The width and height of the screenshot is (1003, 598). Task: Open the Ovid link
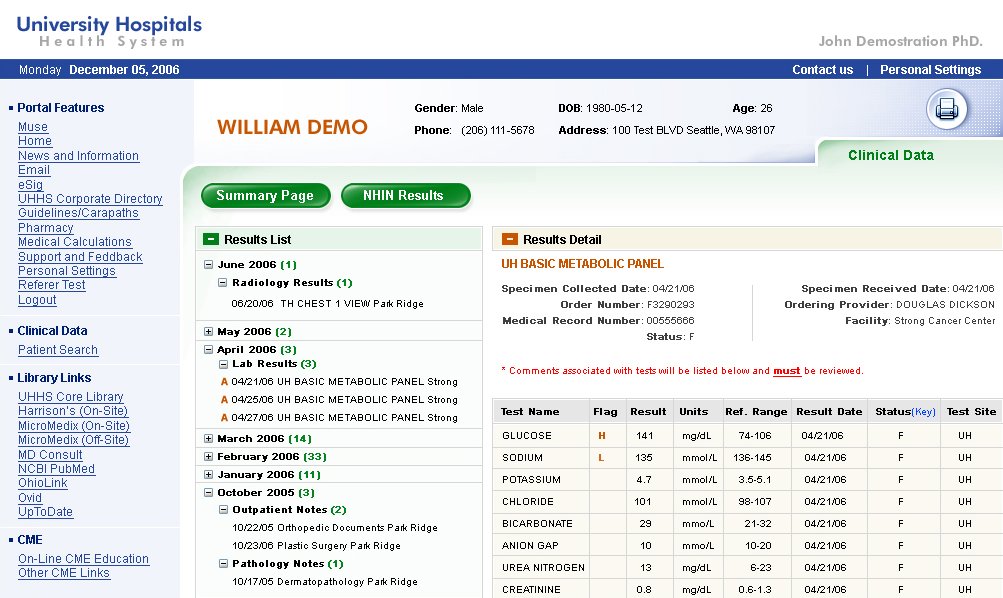29,498
